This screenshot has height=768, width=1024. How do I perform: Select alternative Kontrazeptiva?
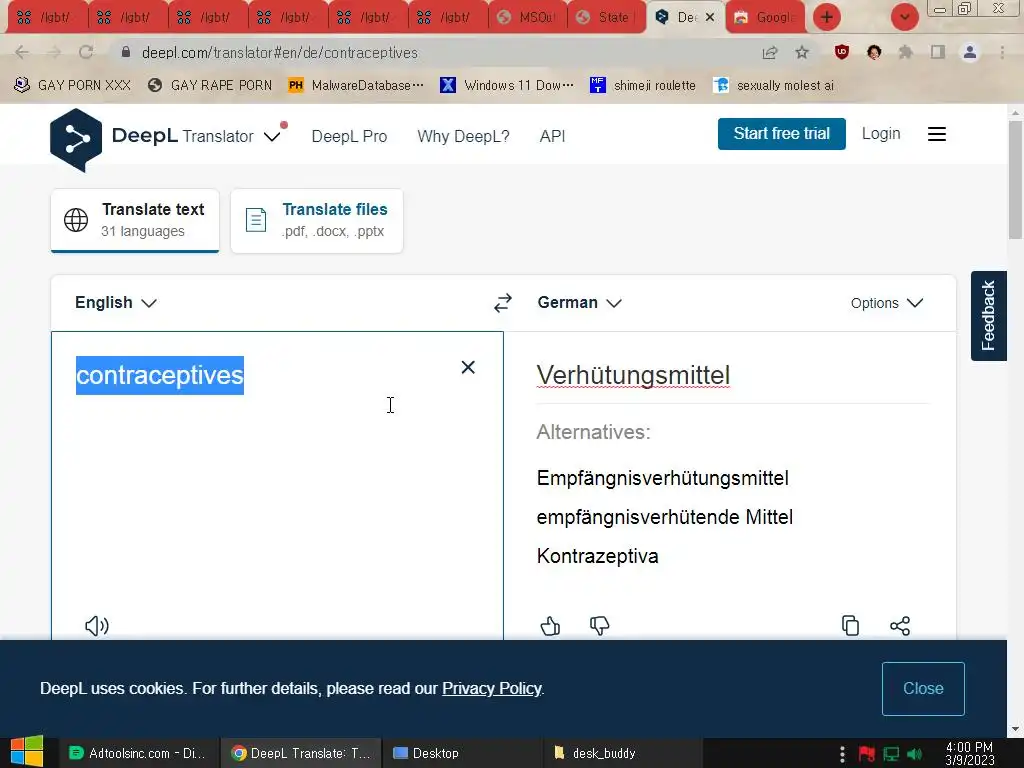pos(597,556)
